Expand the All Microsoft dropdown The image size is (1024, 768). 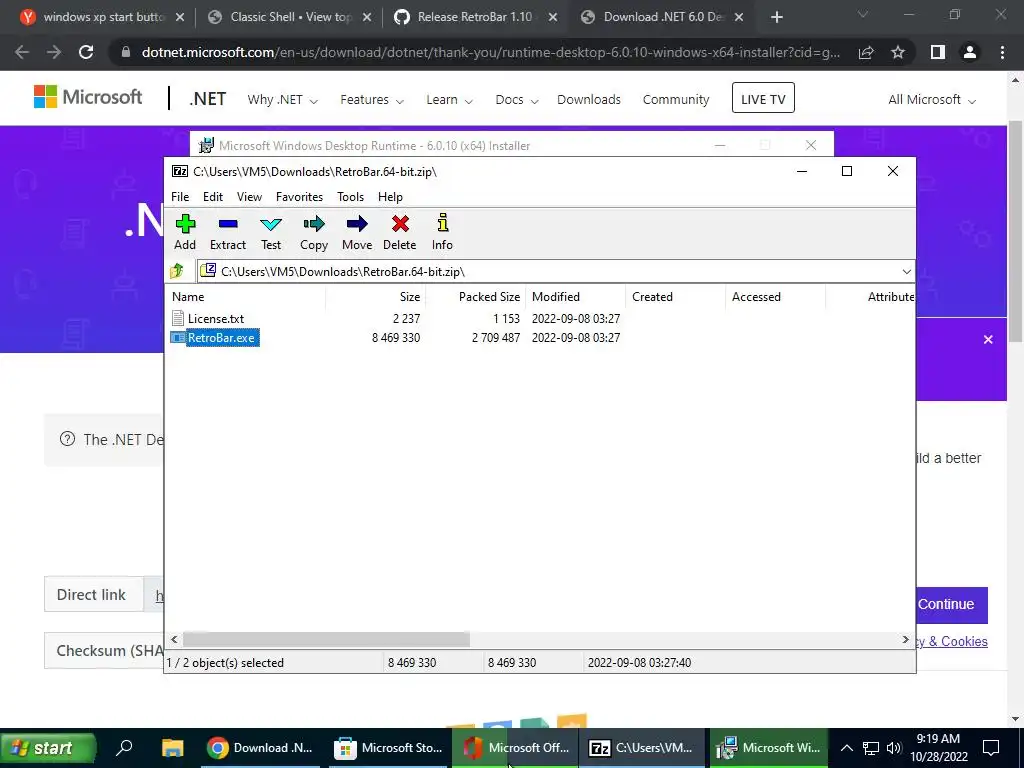pyautogui.click(x=932, y=100)
